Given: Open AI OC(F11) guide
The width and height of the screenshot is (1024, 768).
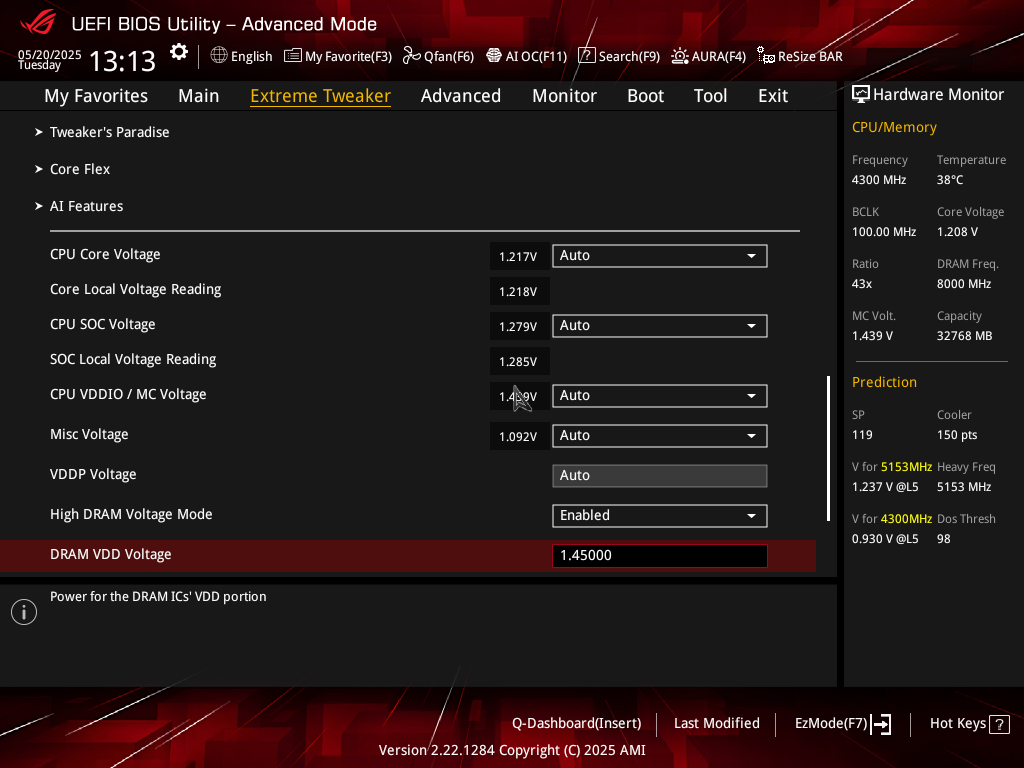Looking at the screenshot, I should [526, 56].
